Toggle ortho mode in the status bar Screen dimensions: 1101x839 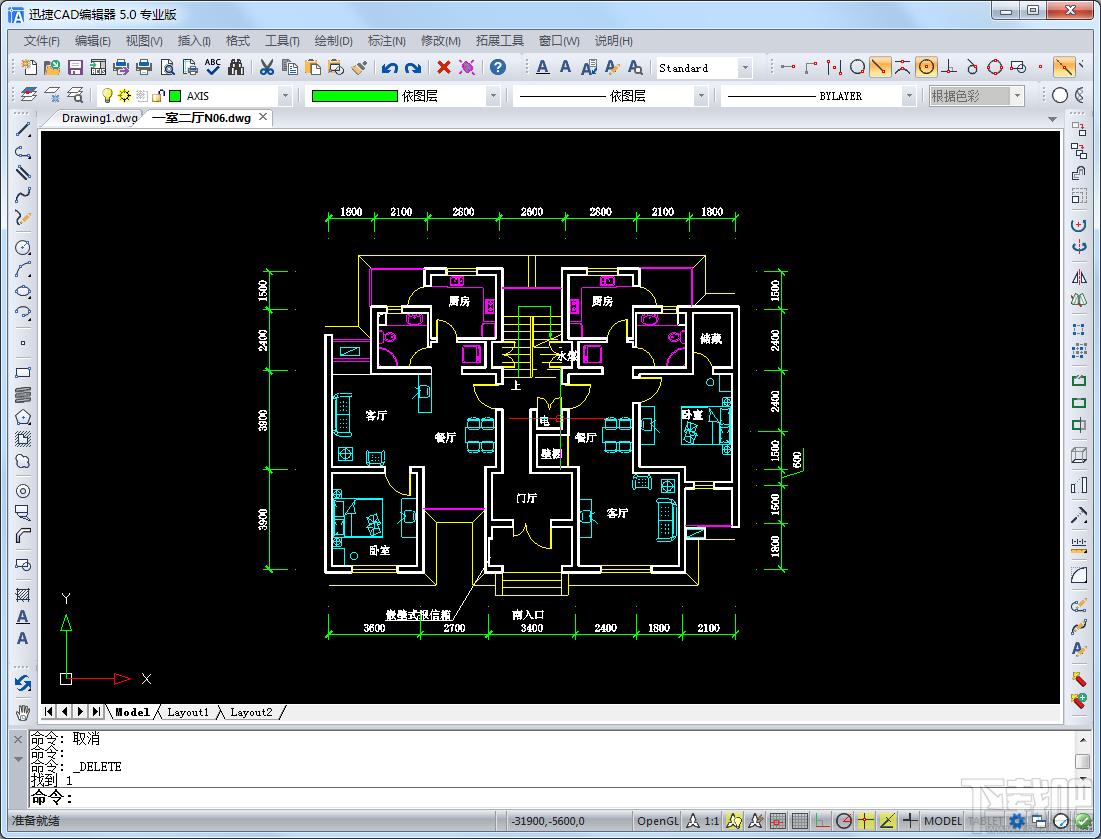pos(822,820)
